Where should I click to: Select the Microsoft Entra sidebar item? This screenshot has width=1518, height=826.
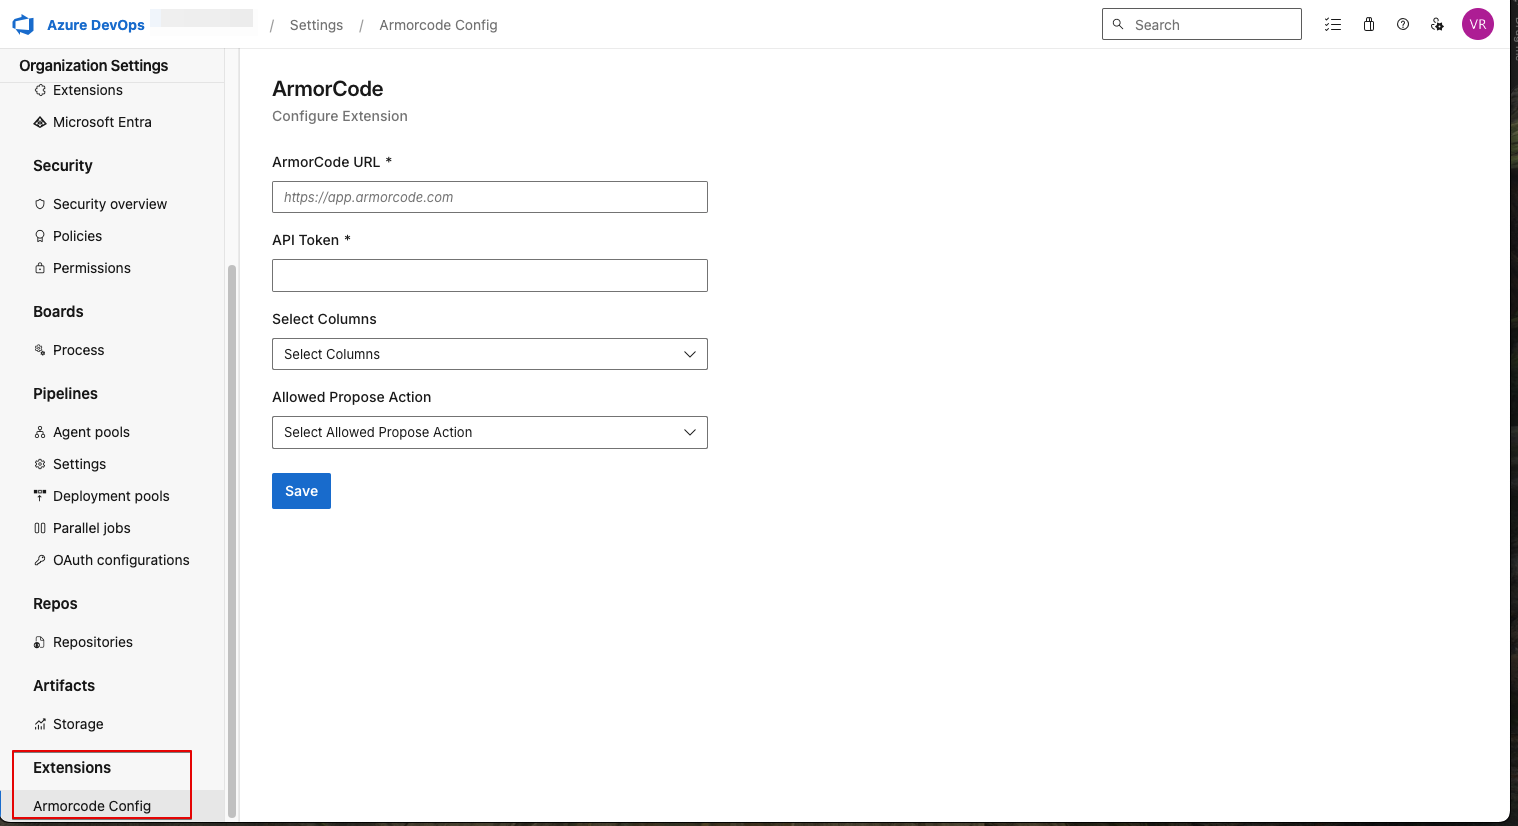102,122
